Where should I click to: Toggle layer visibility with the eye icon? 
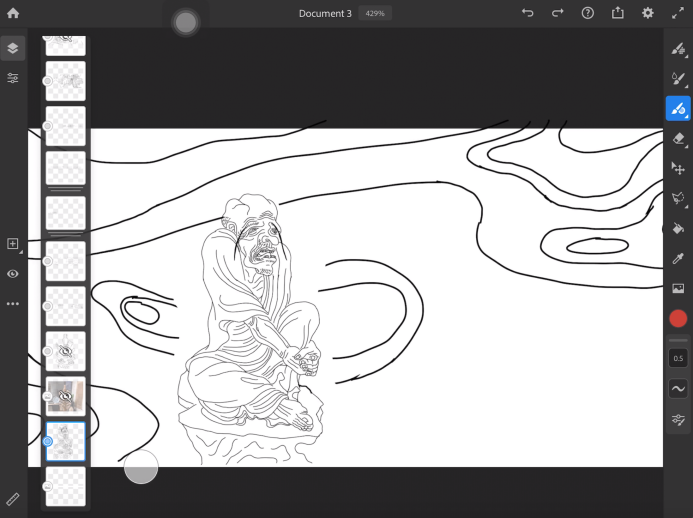click(x=13, y=274)
